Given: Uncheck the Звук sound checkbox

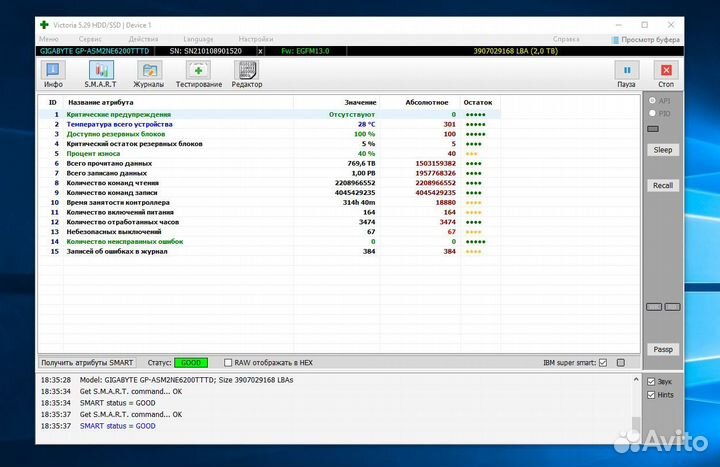Looking at the screenshot, I should pos(652,382).
